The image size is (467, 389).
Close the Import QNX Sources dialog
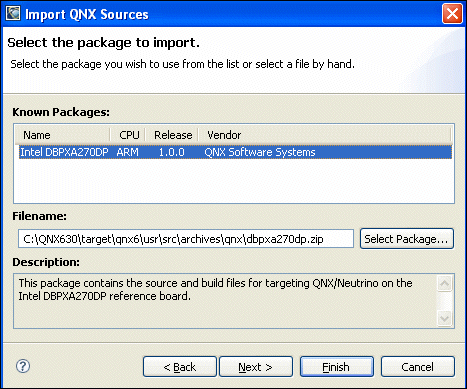tap(452, 14)
